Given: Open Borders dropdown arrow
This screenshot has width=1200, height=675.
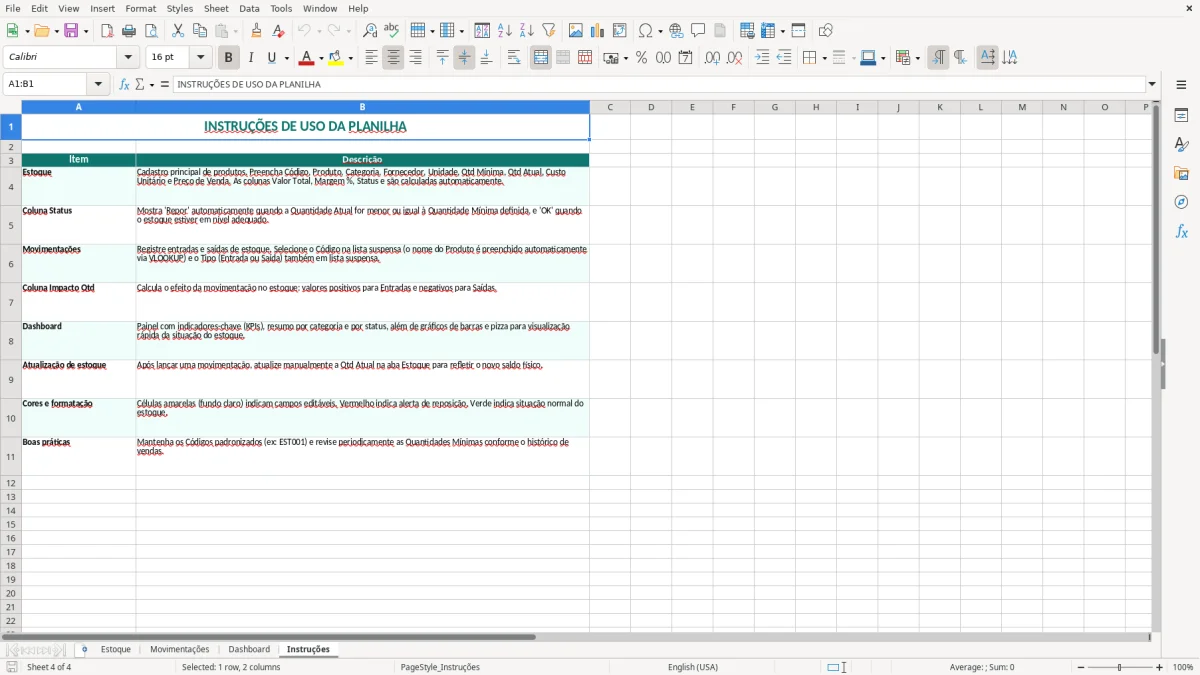Looking at the screenshot, I should (x=824, y=58).
